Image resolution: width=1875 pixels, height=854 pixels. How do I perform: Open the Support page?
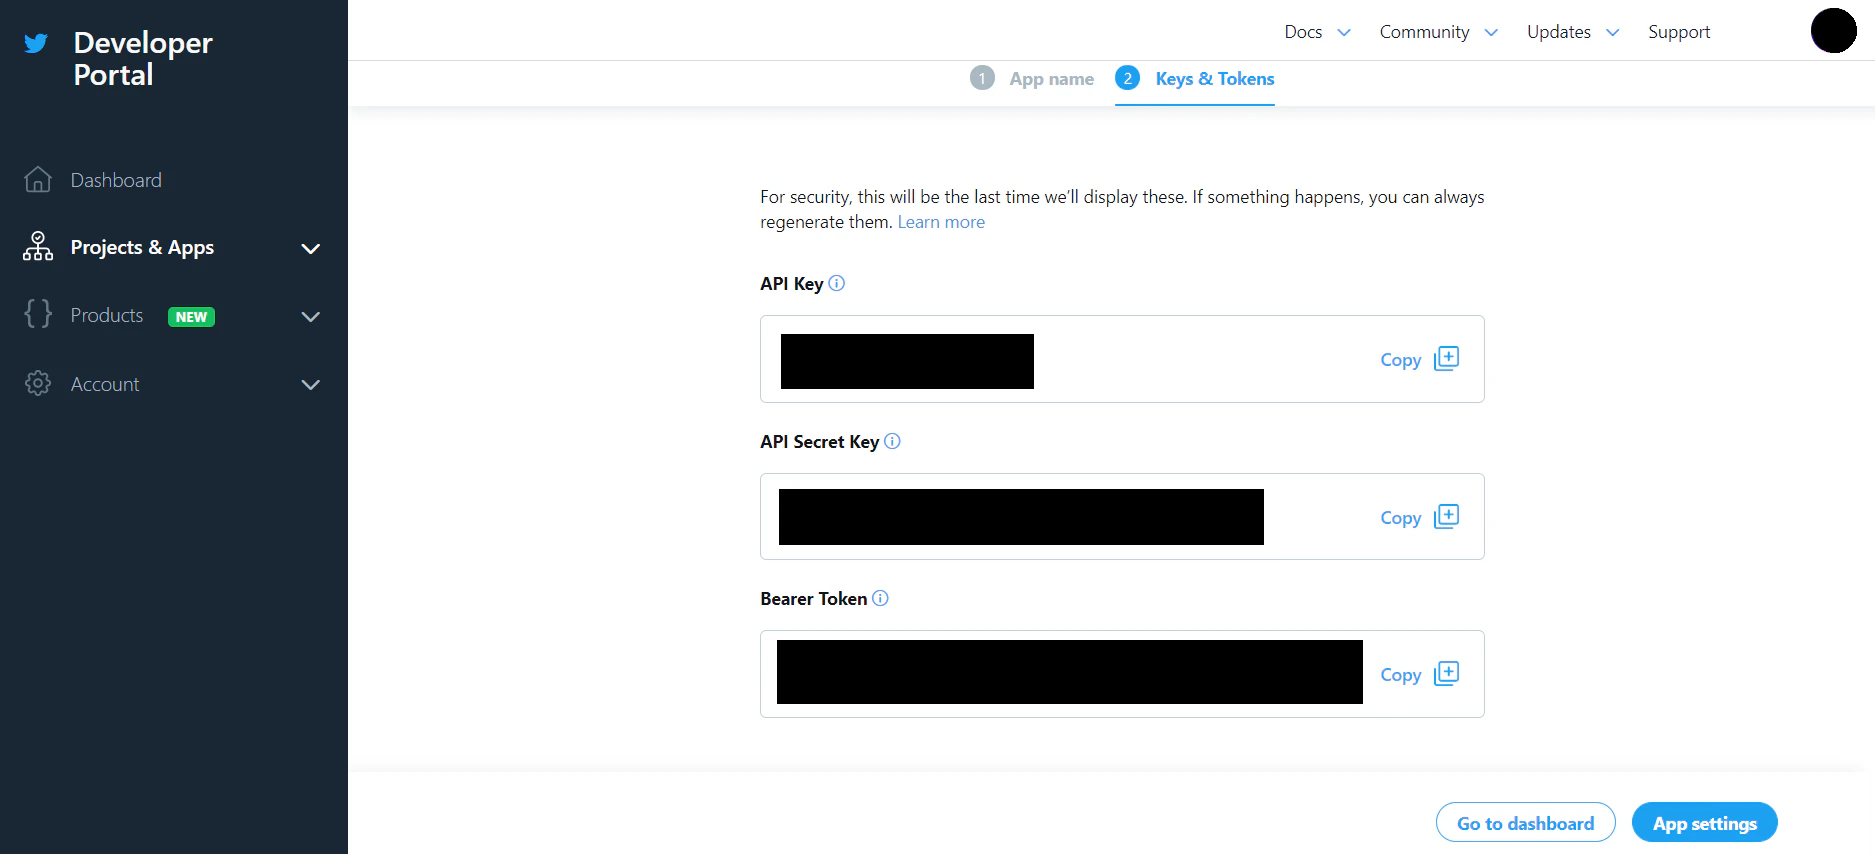tap(1679, 32)
